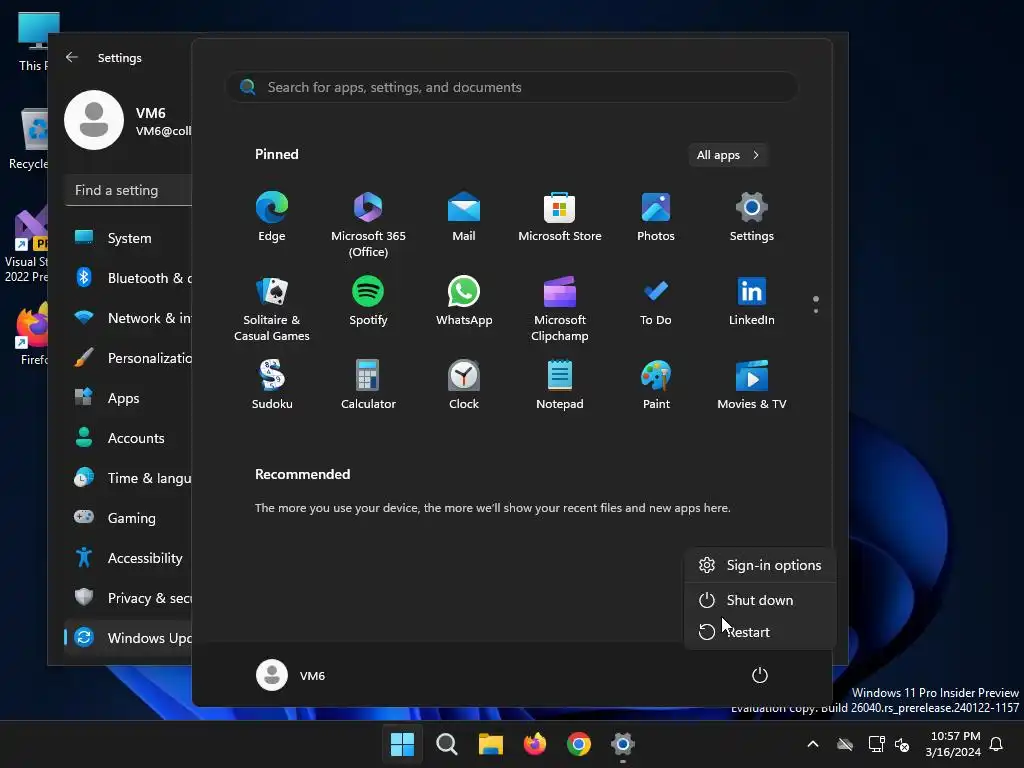The height and width of the screenshot is (768, 1024).
Task: Click the muted volume tray icon
Action: point(903,744)
